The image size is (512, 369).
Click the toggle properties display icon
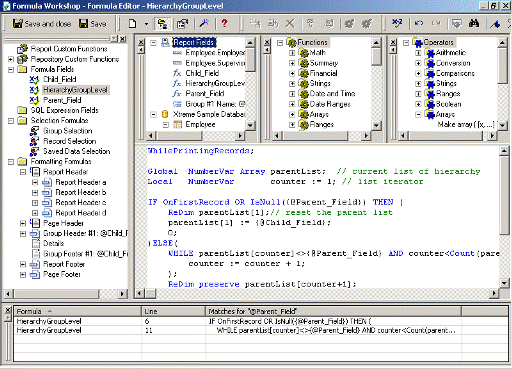pyautogui.click(x=182, y=24)
